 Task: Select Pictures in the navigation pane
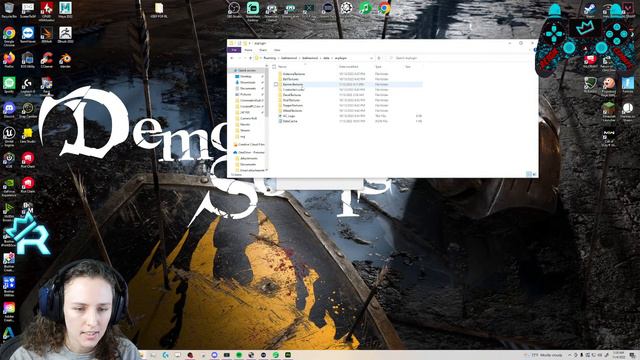[x=246, y=94]
